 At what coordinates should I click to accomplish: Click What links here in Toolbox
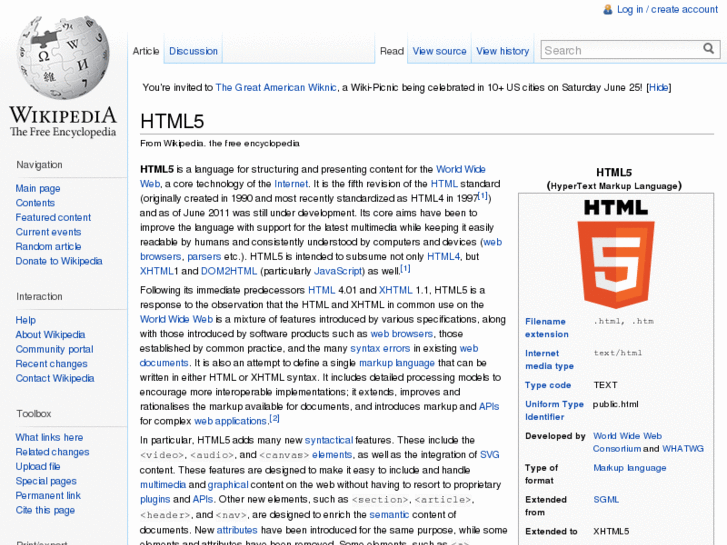click(49, 437)
